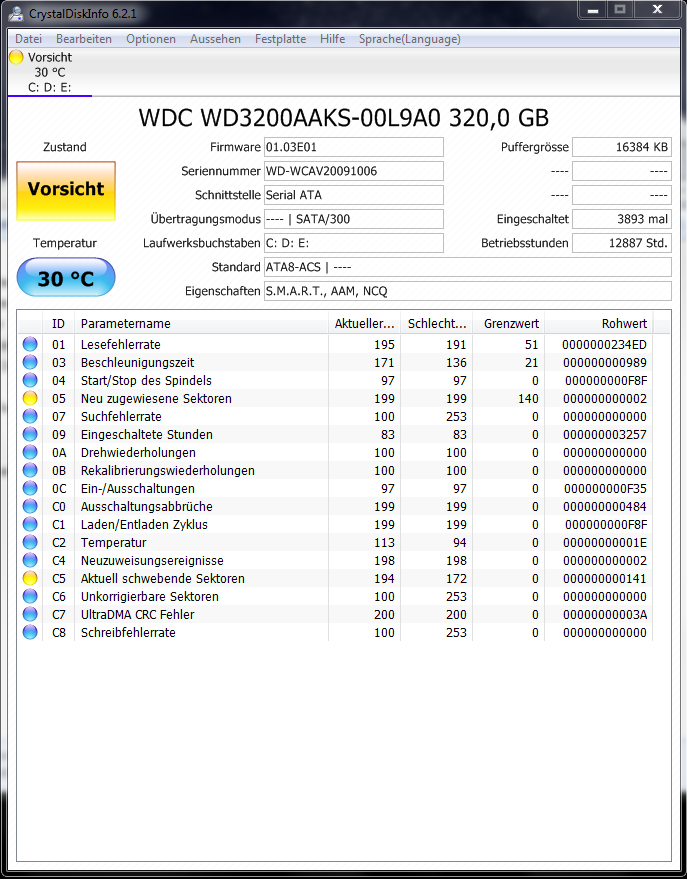Click the UltraDMA CRC Fehler parameter name
Viewport: 687px width, 879px height.
pos(137,614)
